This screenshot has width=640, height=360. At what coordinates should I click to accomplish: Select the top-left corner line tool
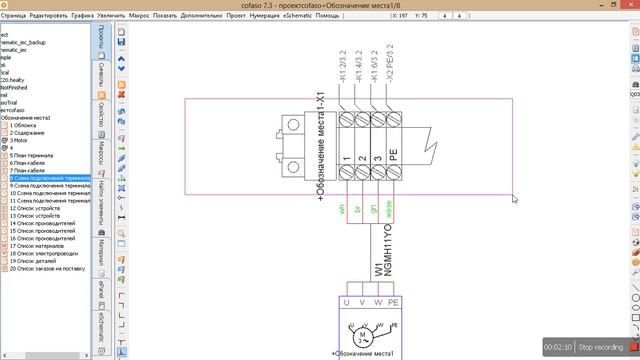coord(121,295)
